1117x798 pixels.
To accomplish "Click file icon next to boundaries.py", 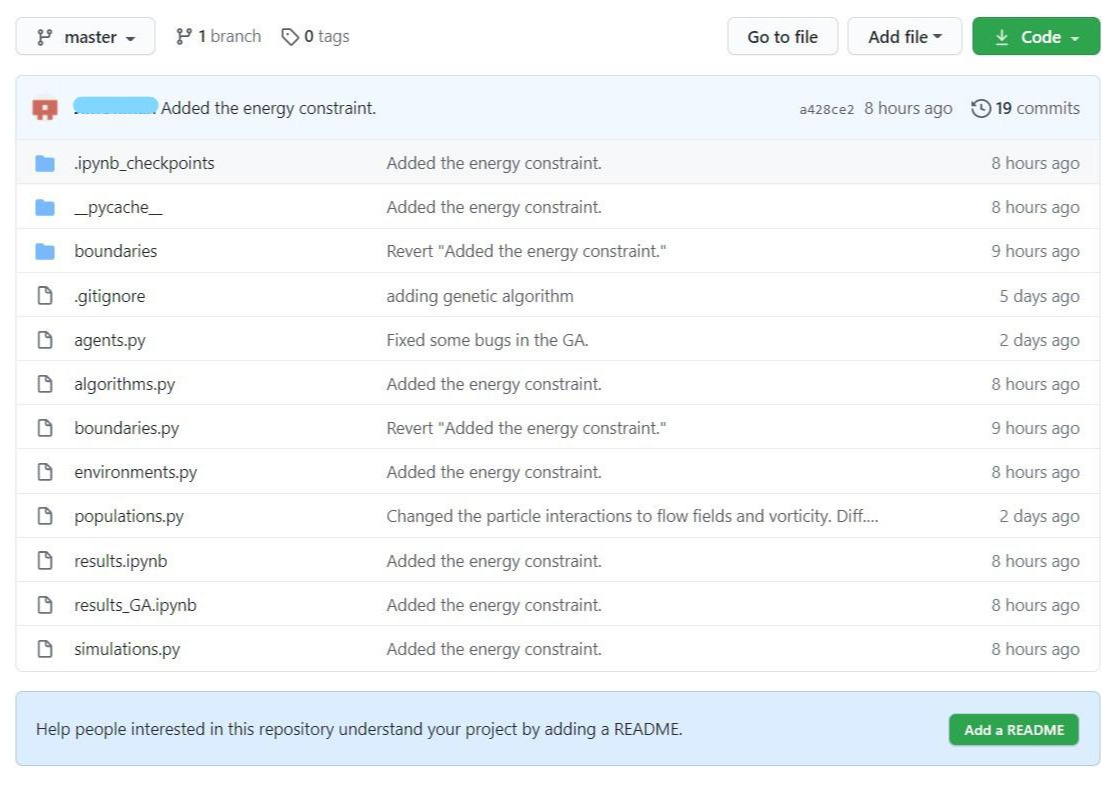I will [45, 428].
